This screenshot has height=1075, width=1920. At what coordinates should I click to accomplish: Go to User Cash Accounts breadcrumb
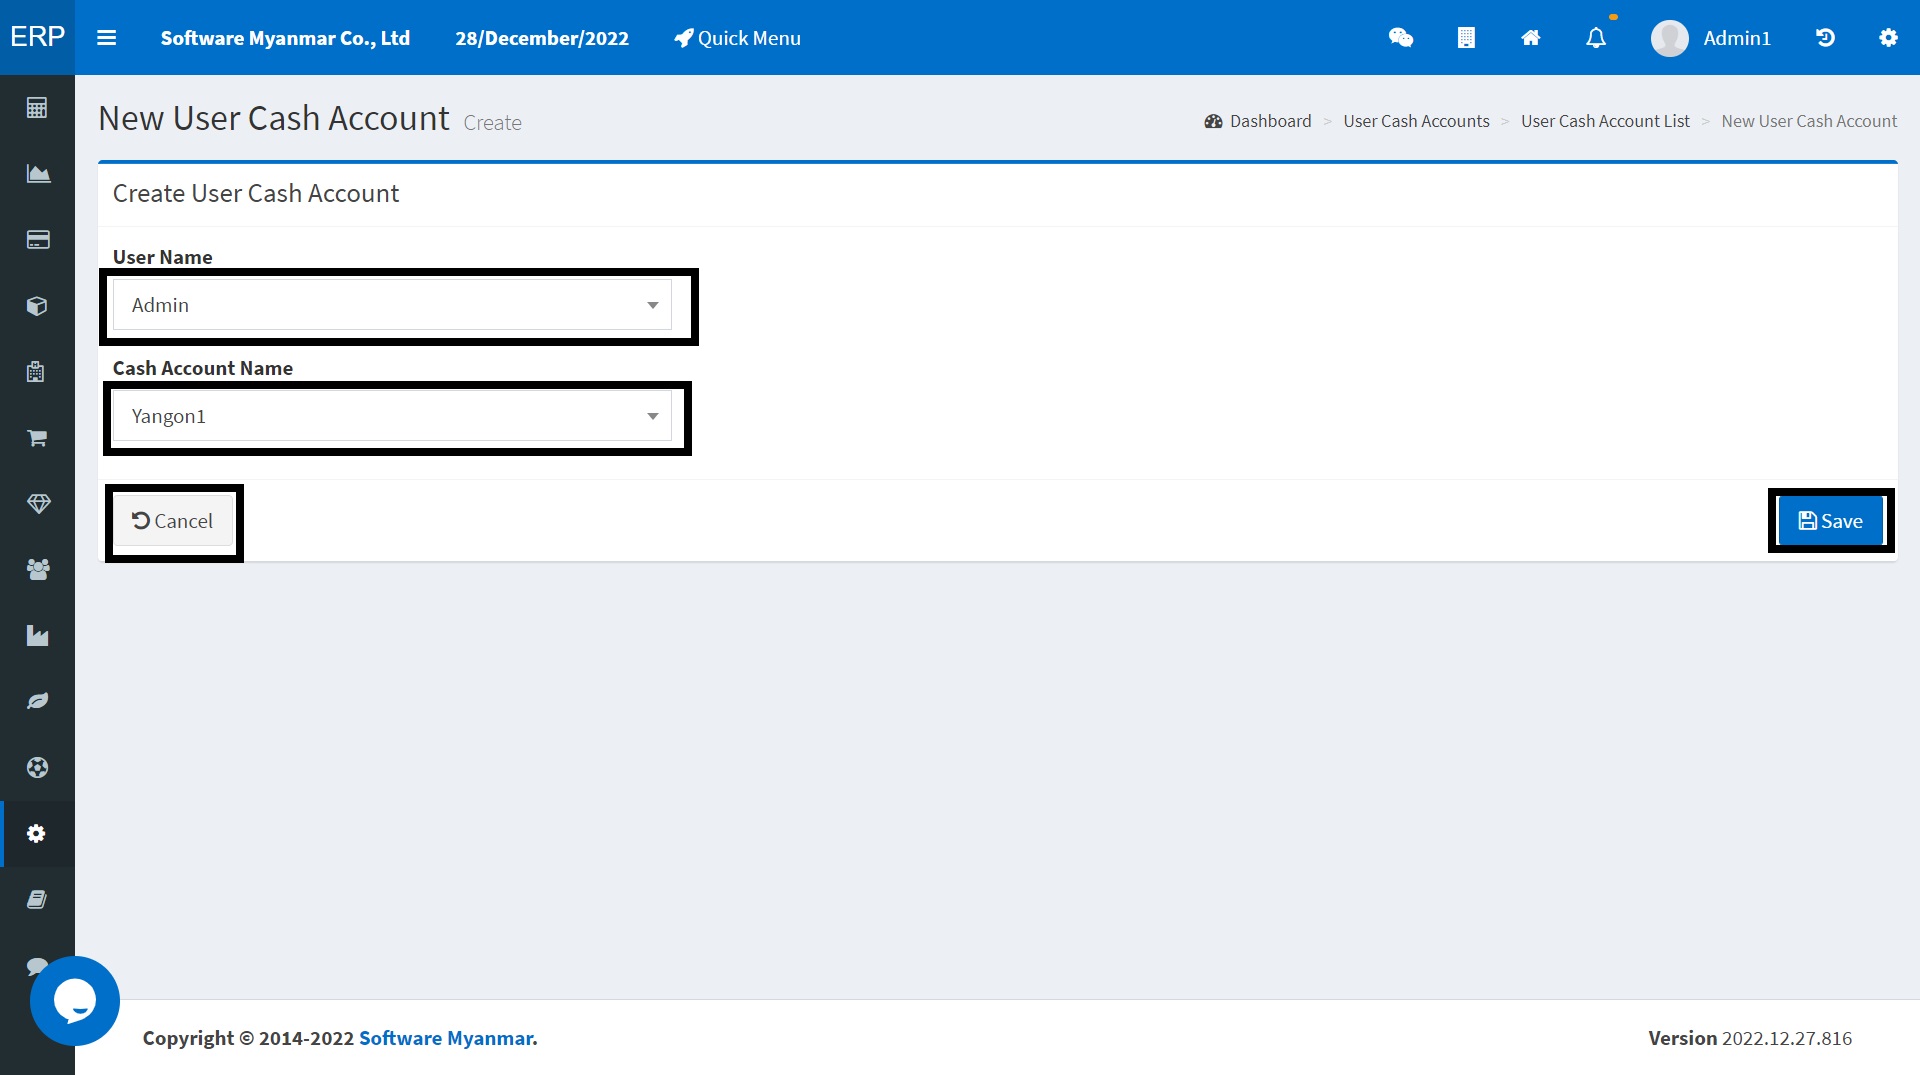point(1416,121)
